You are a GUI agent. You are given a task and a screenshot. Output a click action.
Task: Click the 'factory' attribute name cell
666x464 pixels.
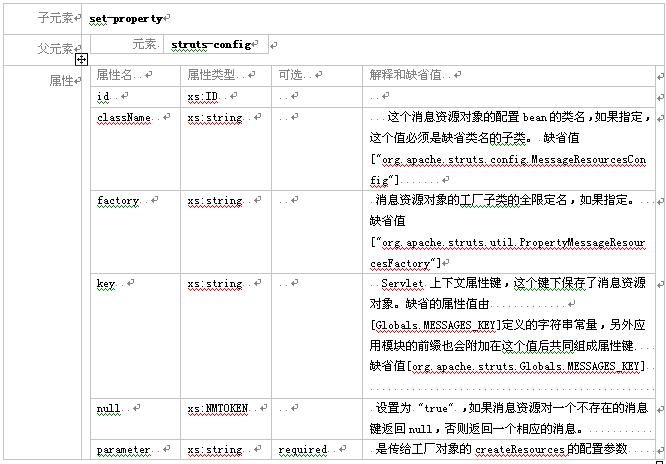pyautogui.click(x=118, y=201)
